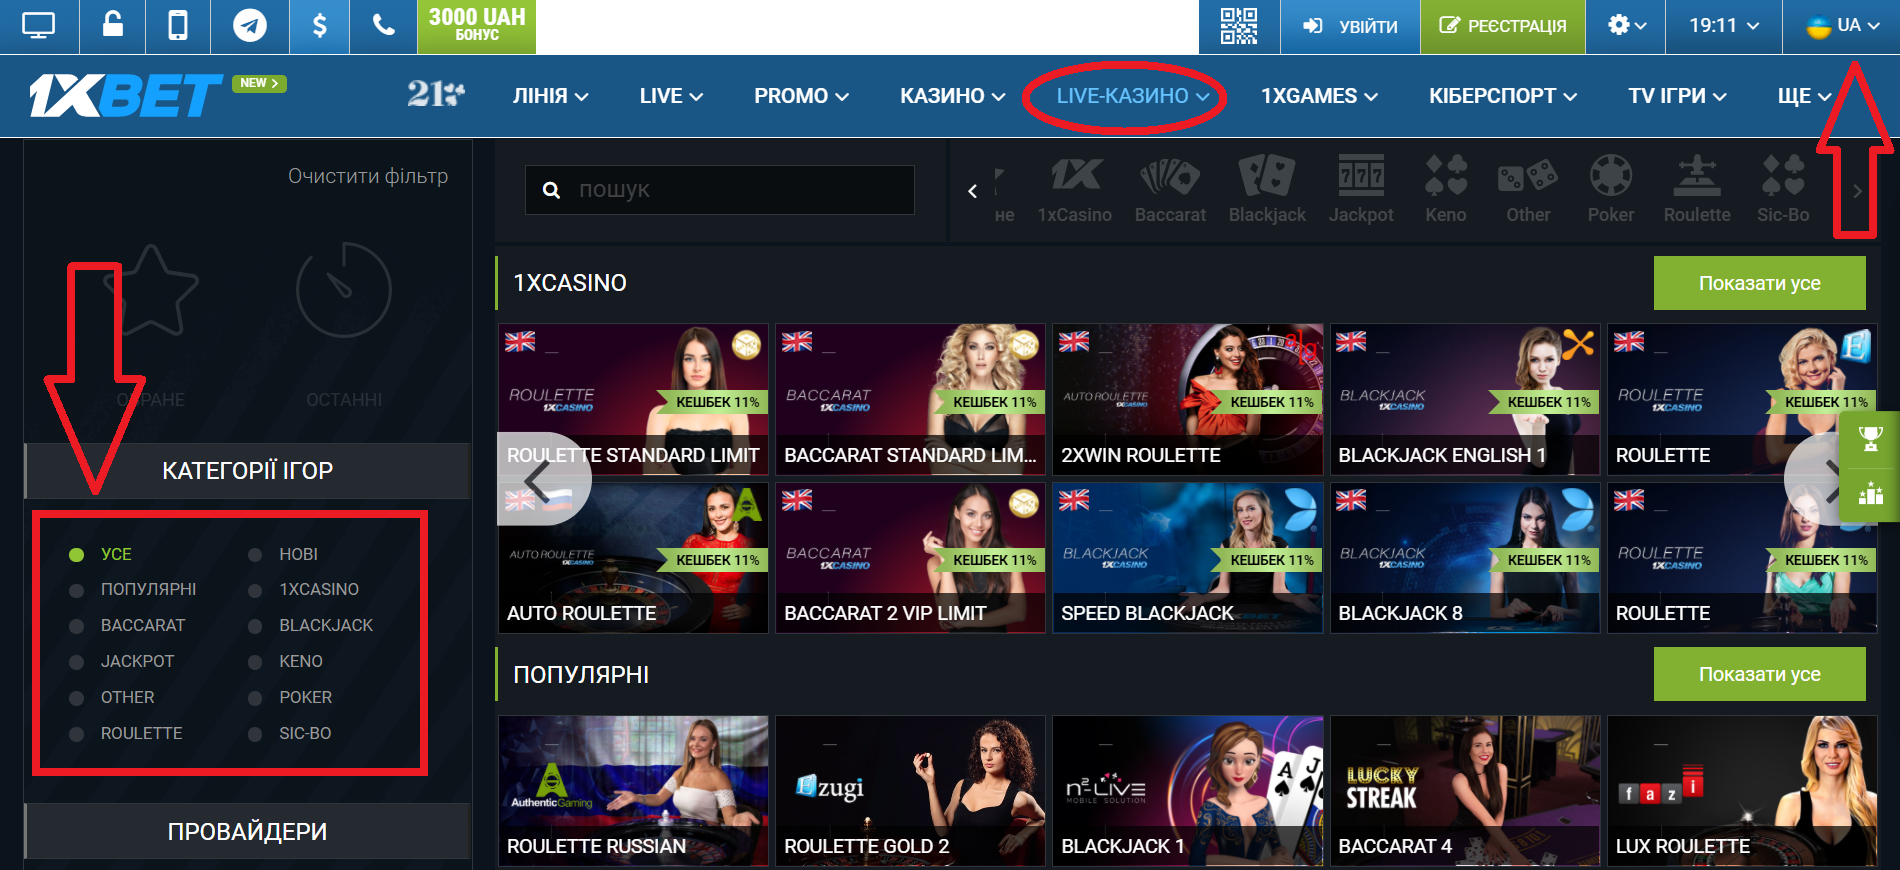Viewport: 1900px width, 870px height.
Task: Select the JACKPOT category radio
Action: click(76, 663)
